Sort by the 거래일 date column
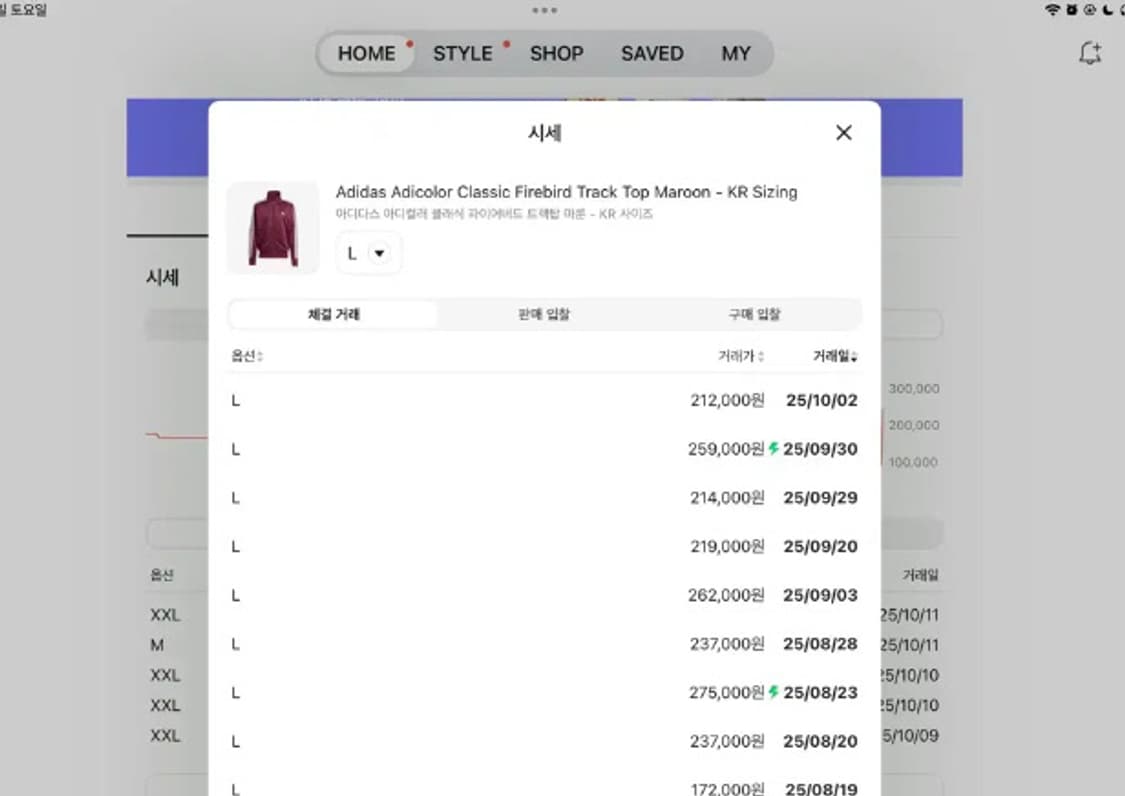1125x796 pixels. click(x=834, y=356)
